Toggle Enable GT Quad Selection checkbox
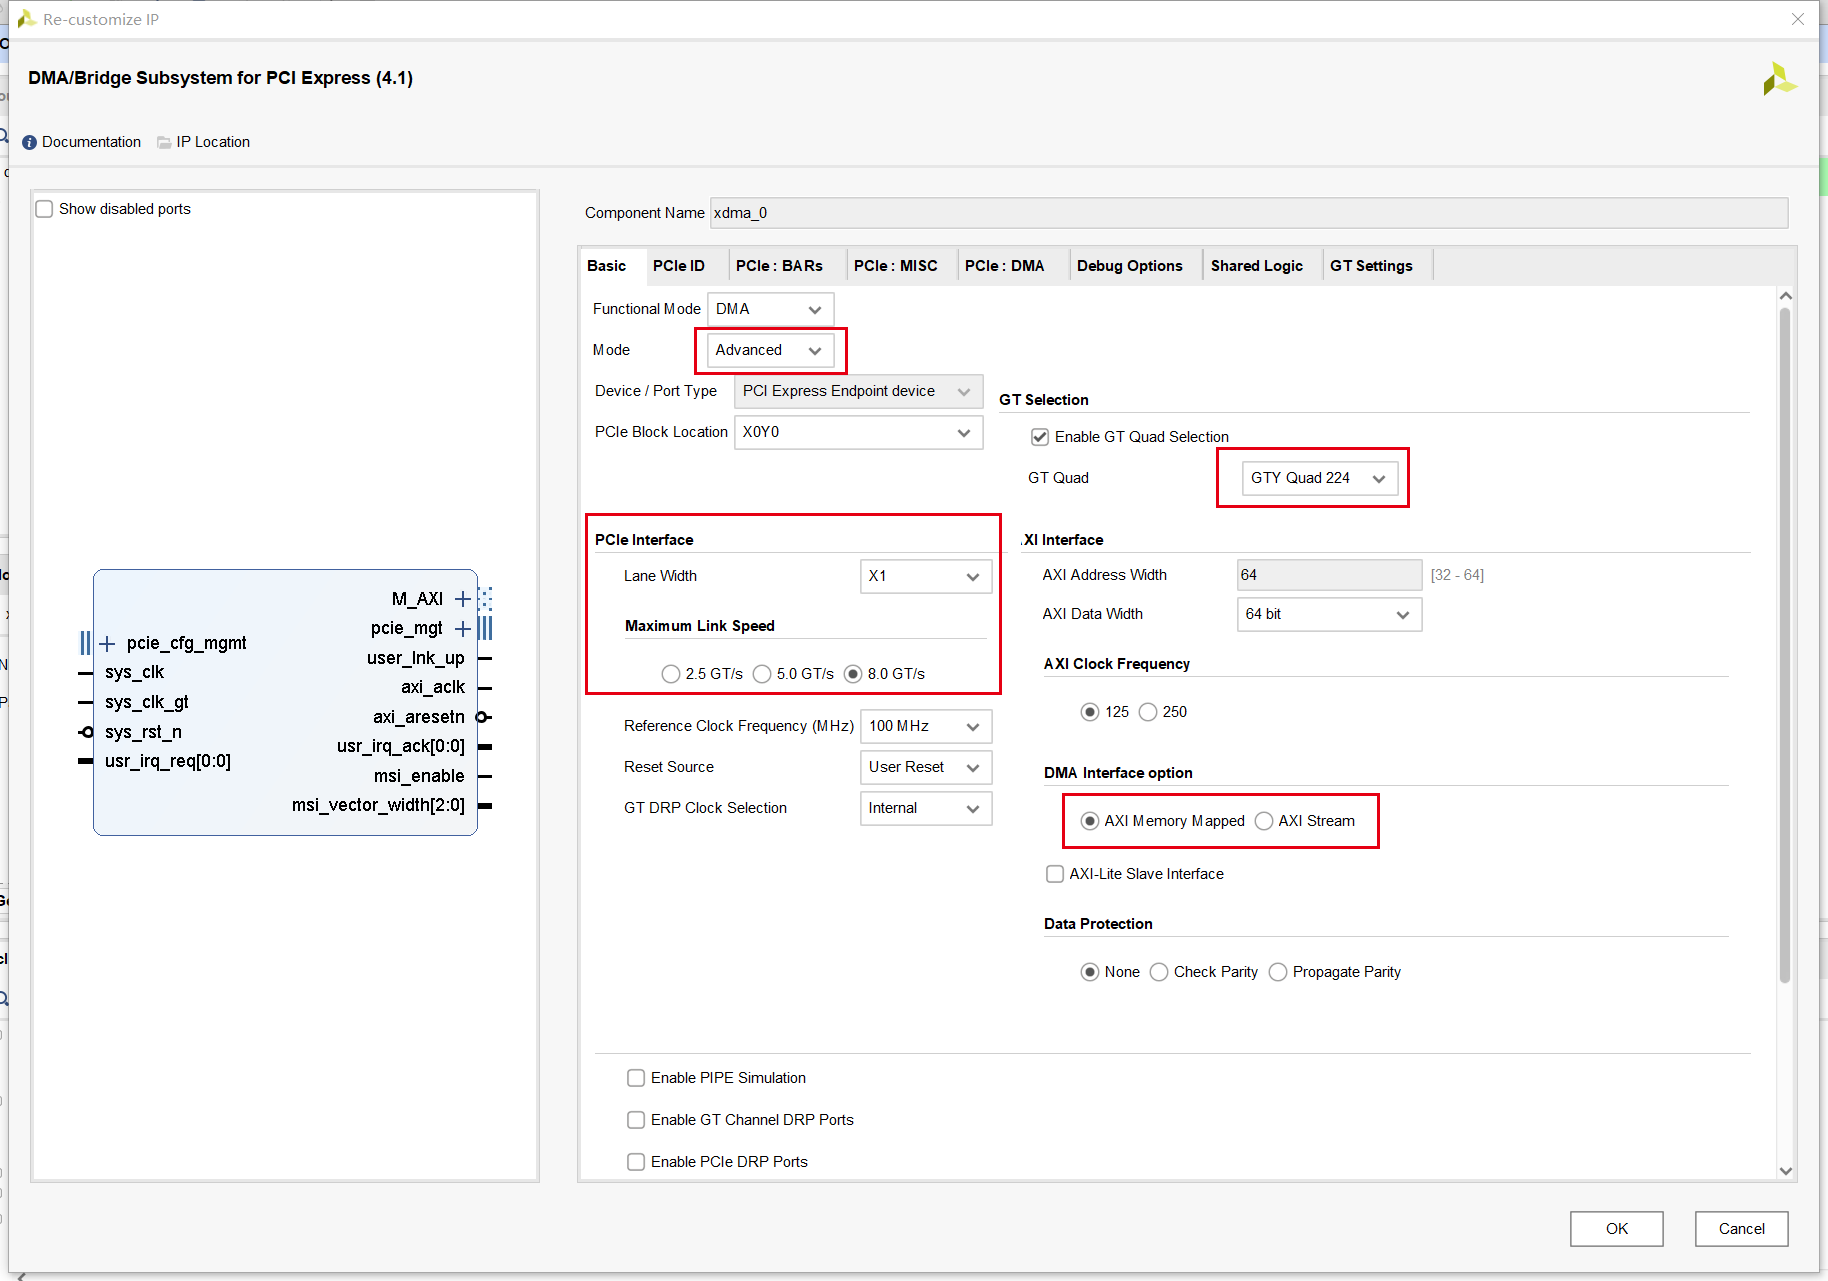 [1040, 437]
